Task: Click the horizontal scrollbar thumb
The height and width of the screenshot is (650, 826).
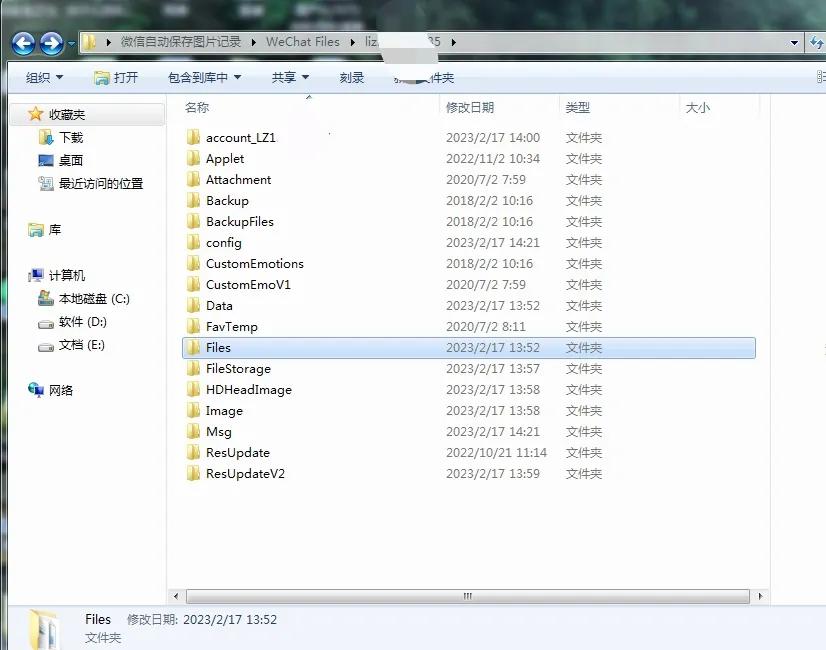Action: pos(468,596)
